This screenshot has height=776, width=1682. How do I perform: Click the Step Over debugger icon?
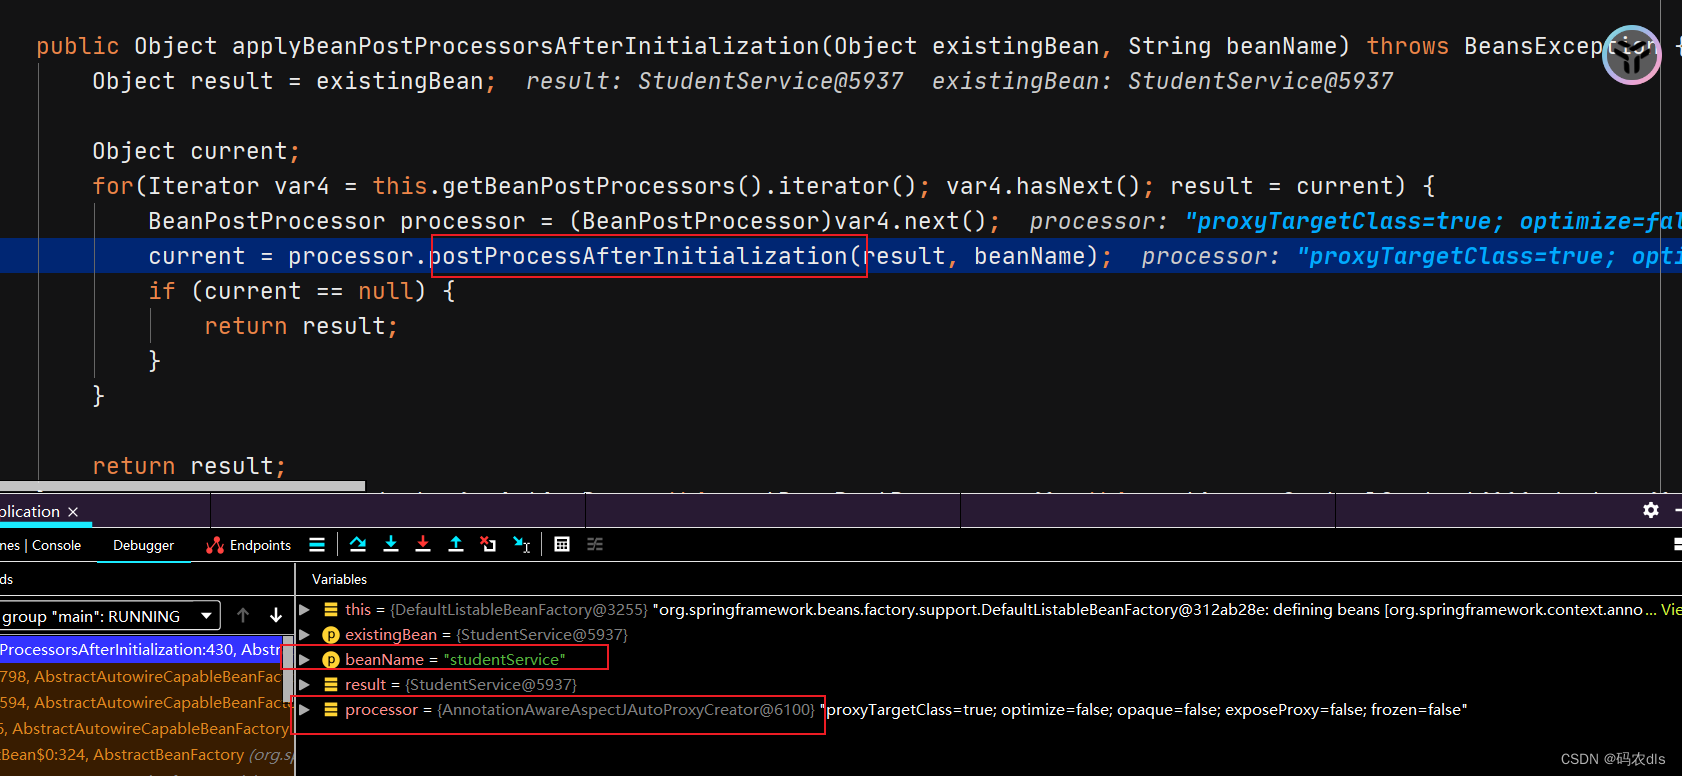click(x=358, y=544)
